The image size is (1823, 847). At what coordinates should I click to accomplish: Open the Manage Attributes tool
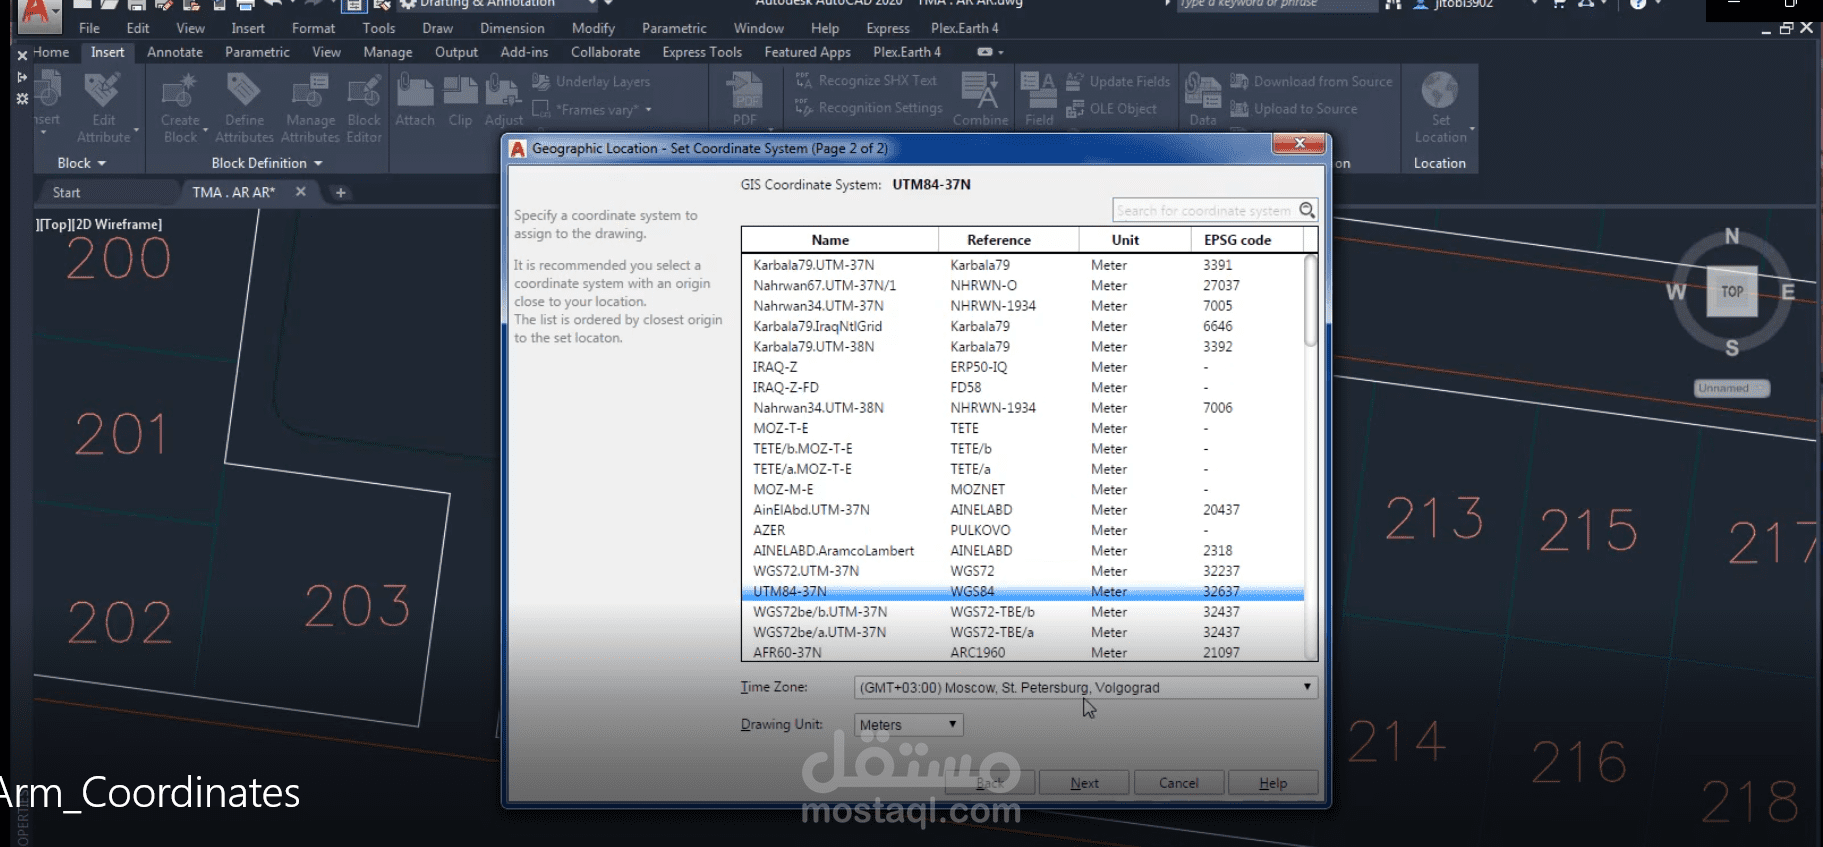point(310,108)
